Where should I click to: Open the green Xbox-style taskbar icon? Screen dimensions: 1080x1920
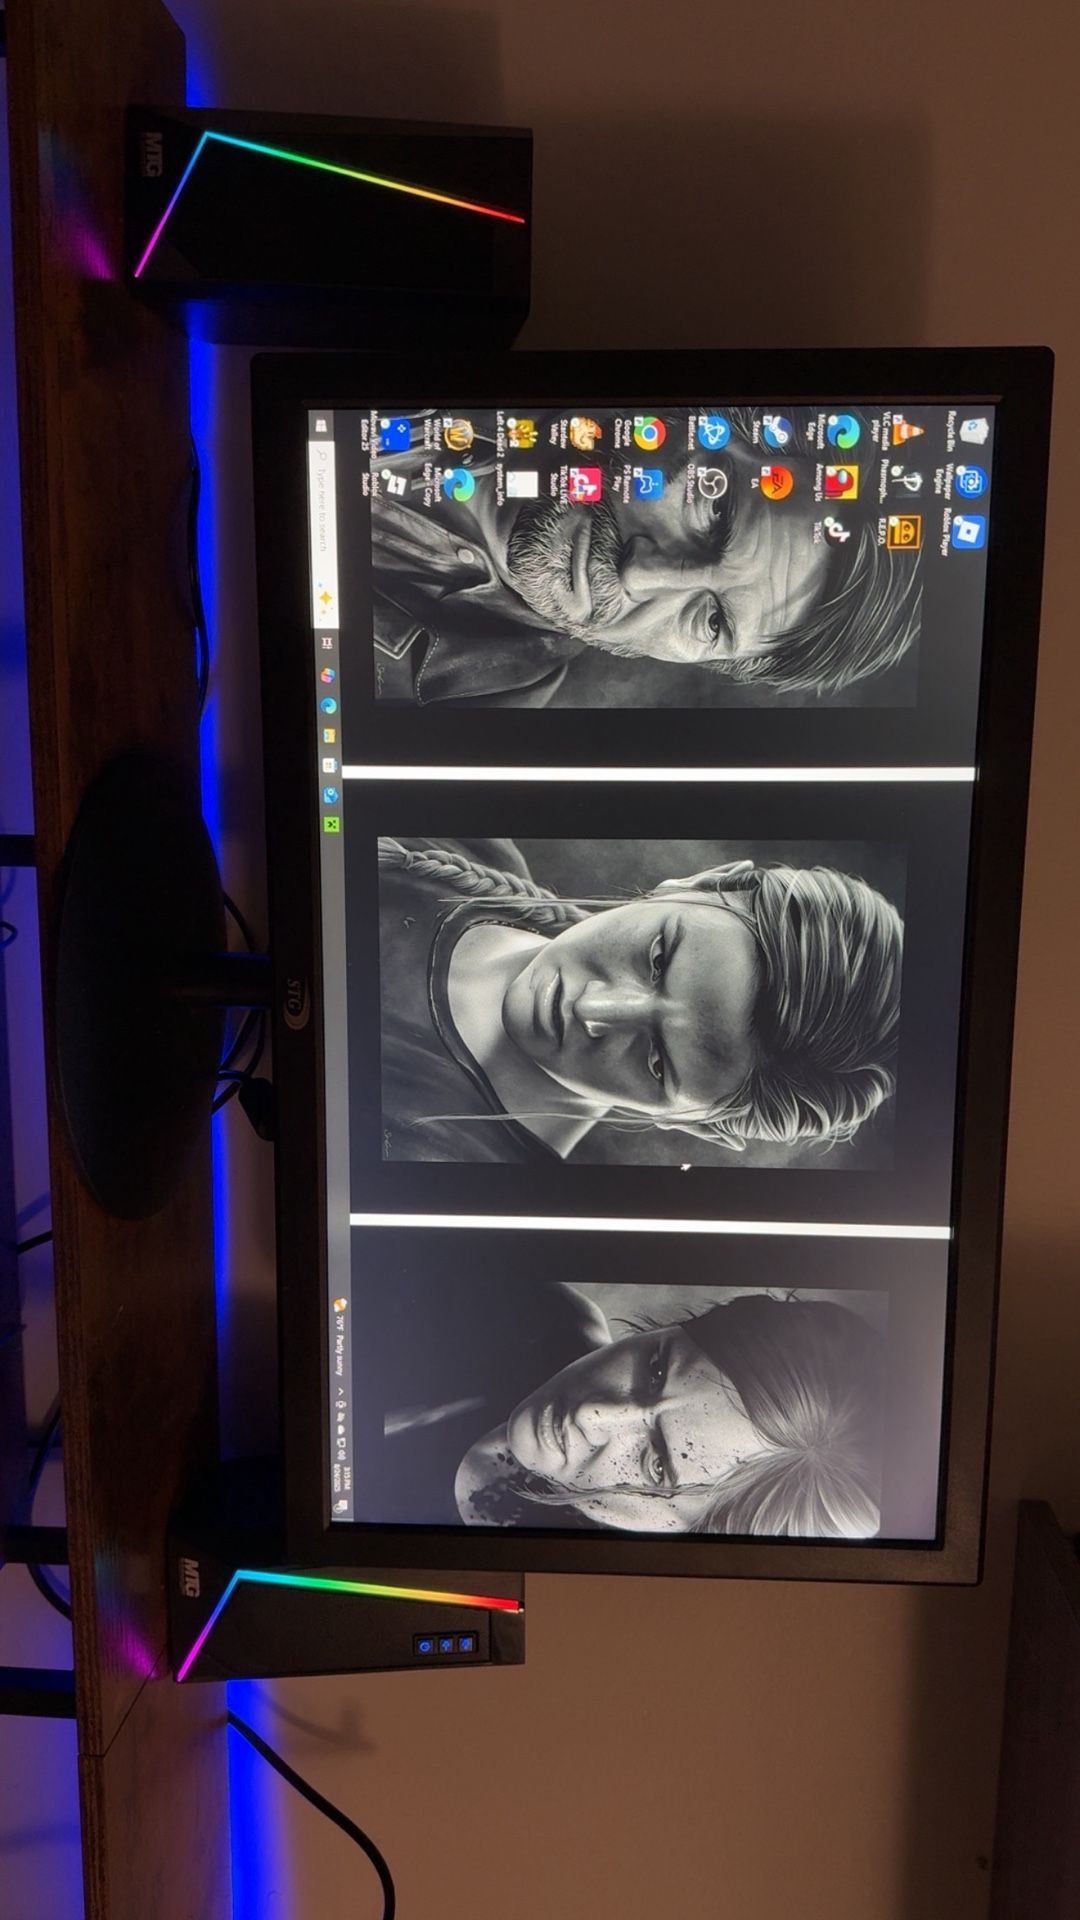[x=332, y=825]
